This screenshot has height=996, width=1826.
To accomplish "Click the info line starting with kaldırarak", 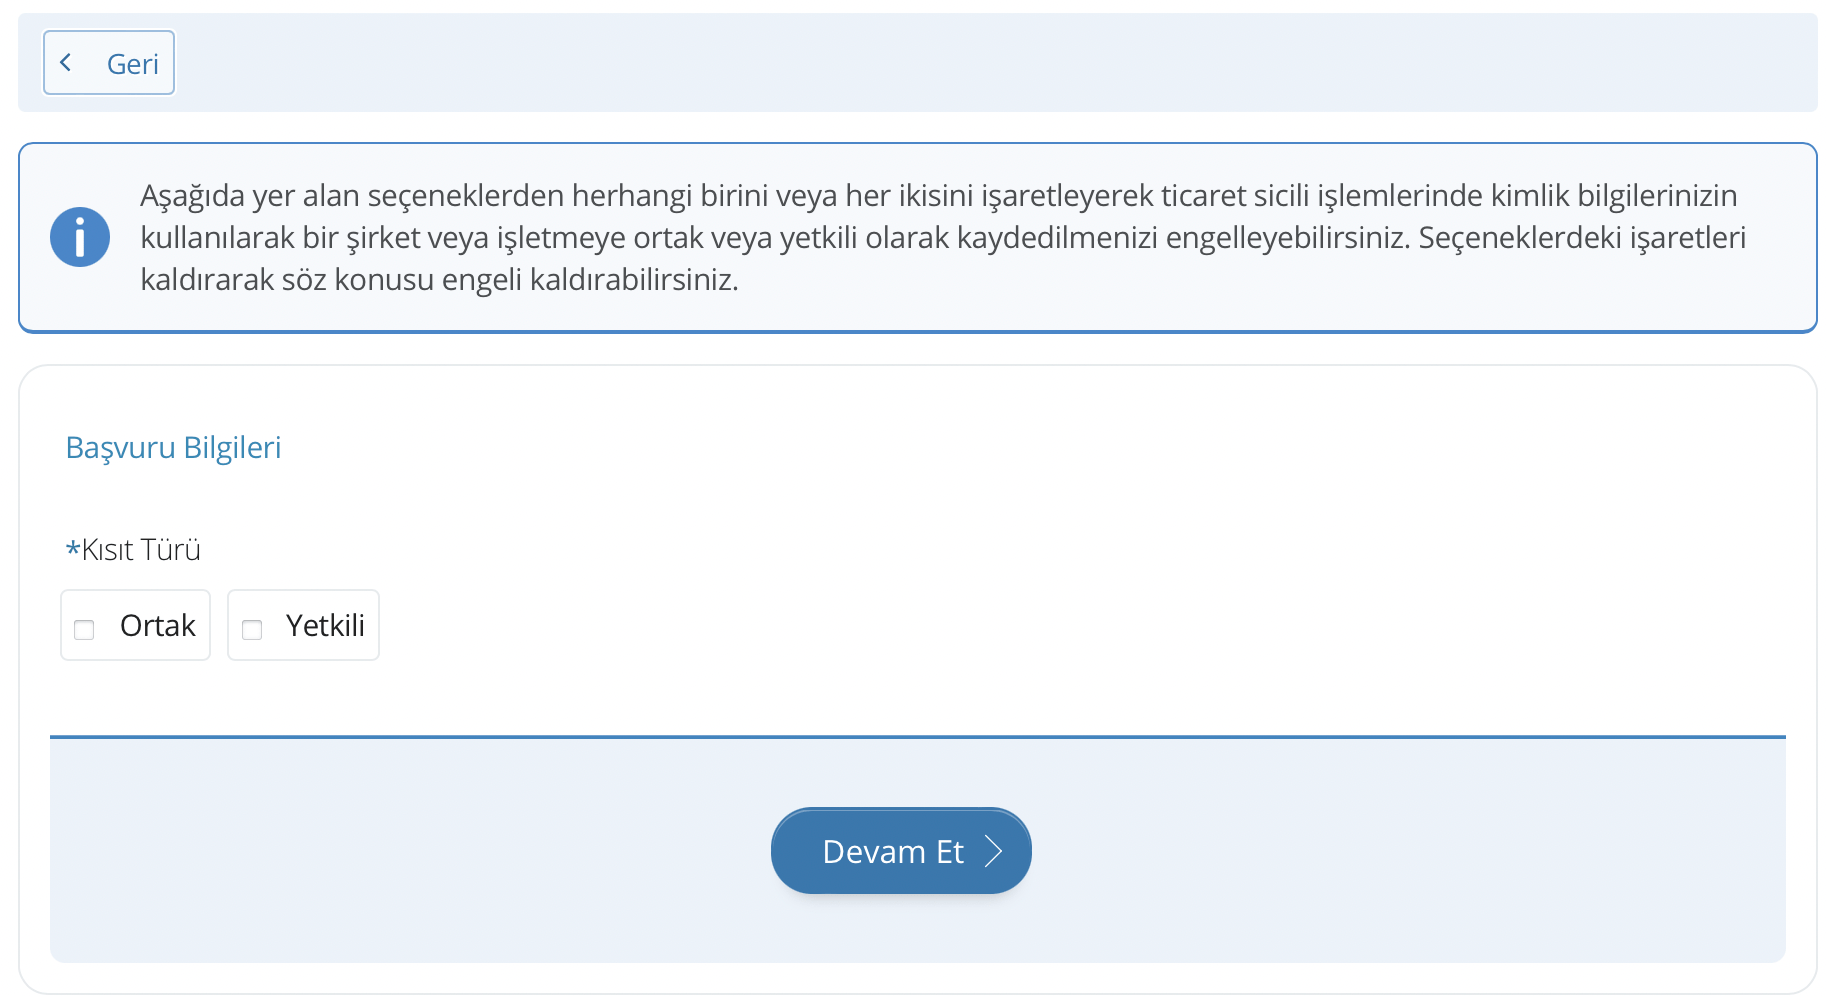I will pyautogui.click(x=439, y=280).
